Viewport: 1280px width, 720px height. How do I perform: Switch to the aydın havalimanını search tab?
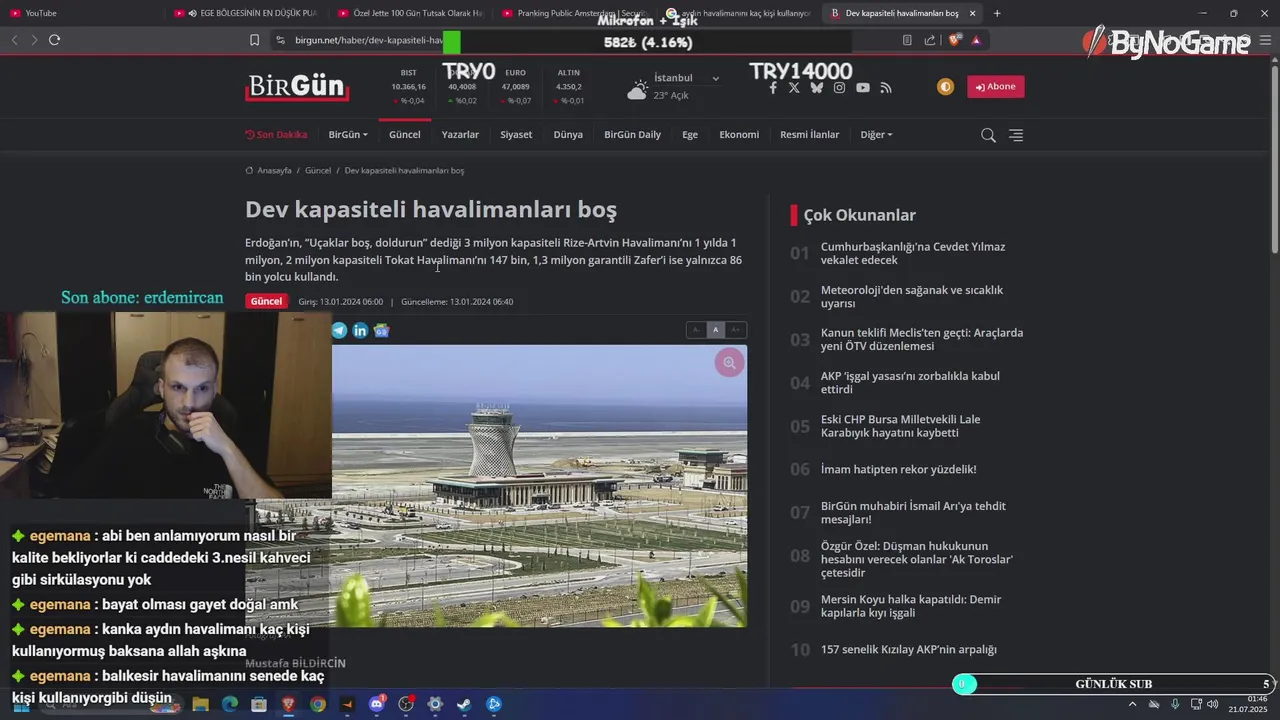point(739,13)
